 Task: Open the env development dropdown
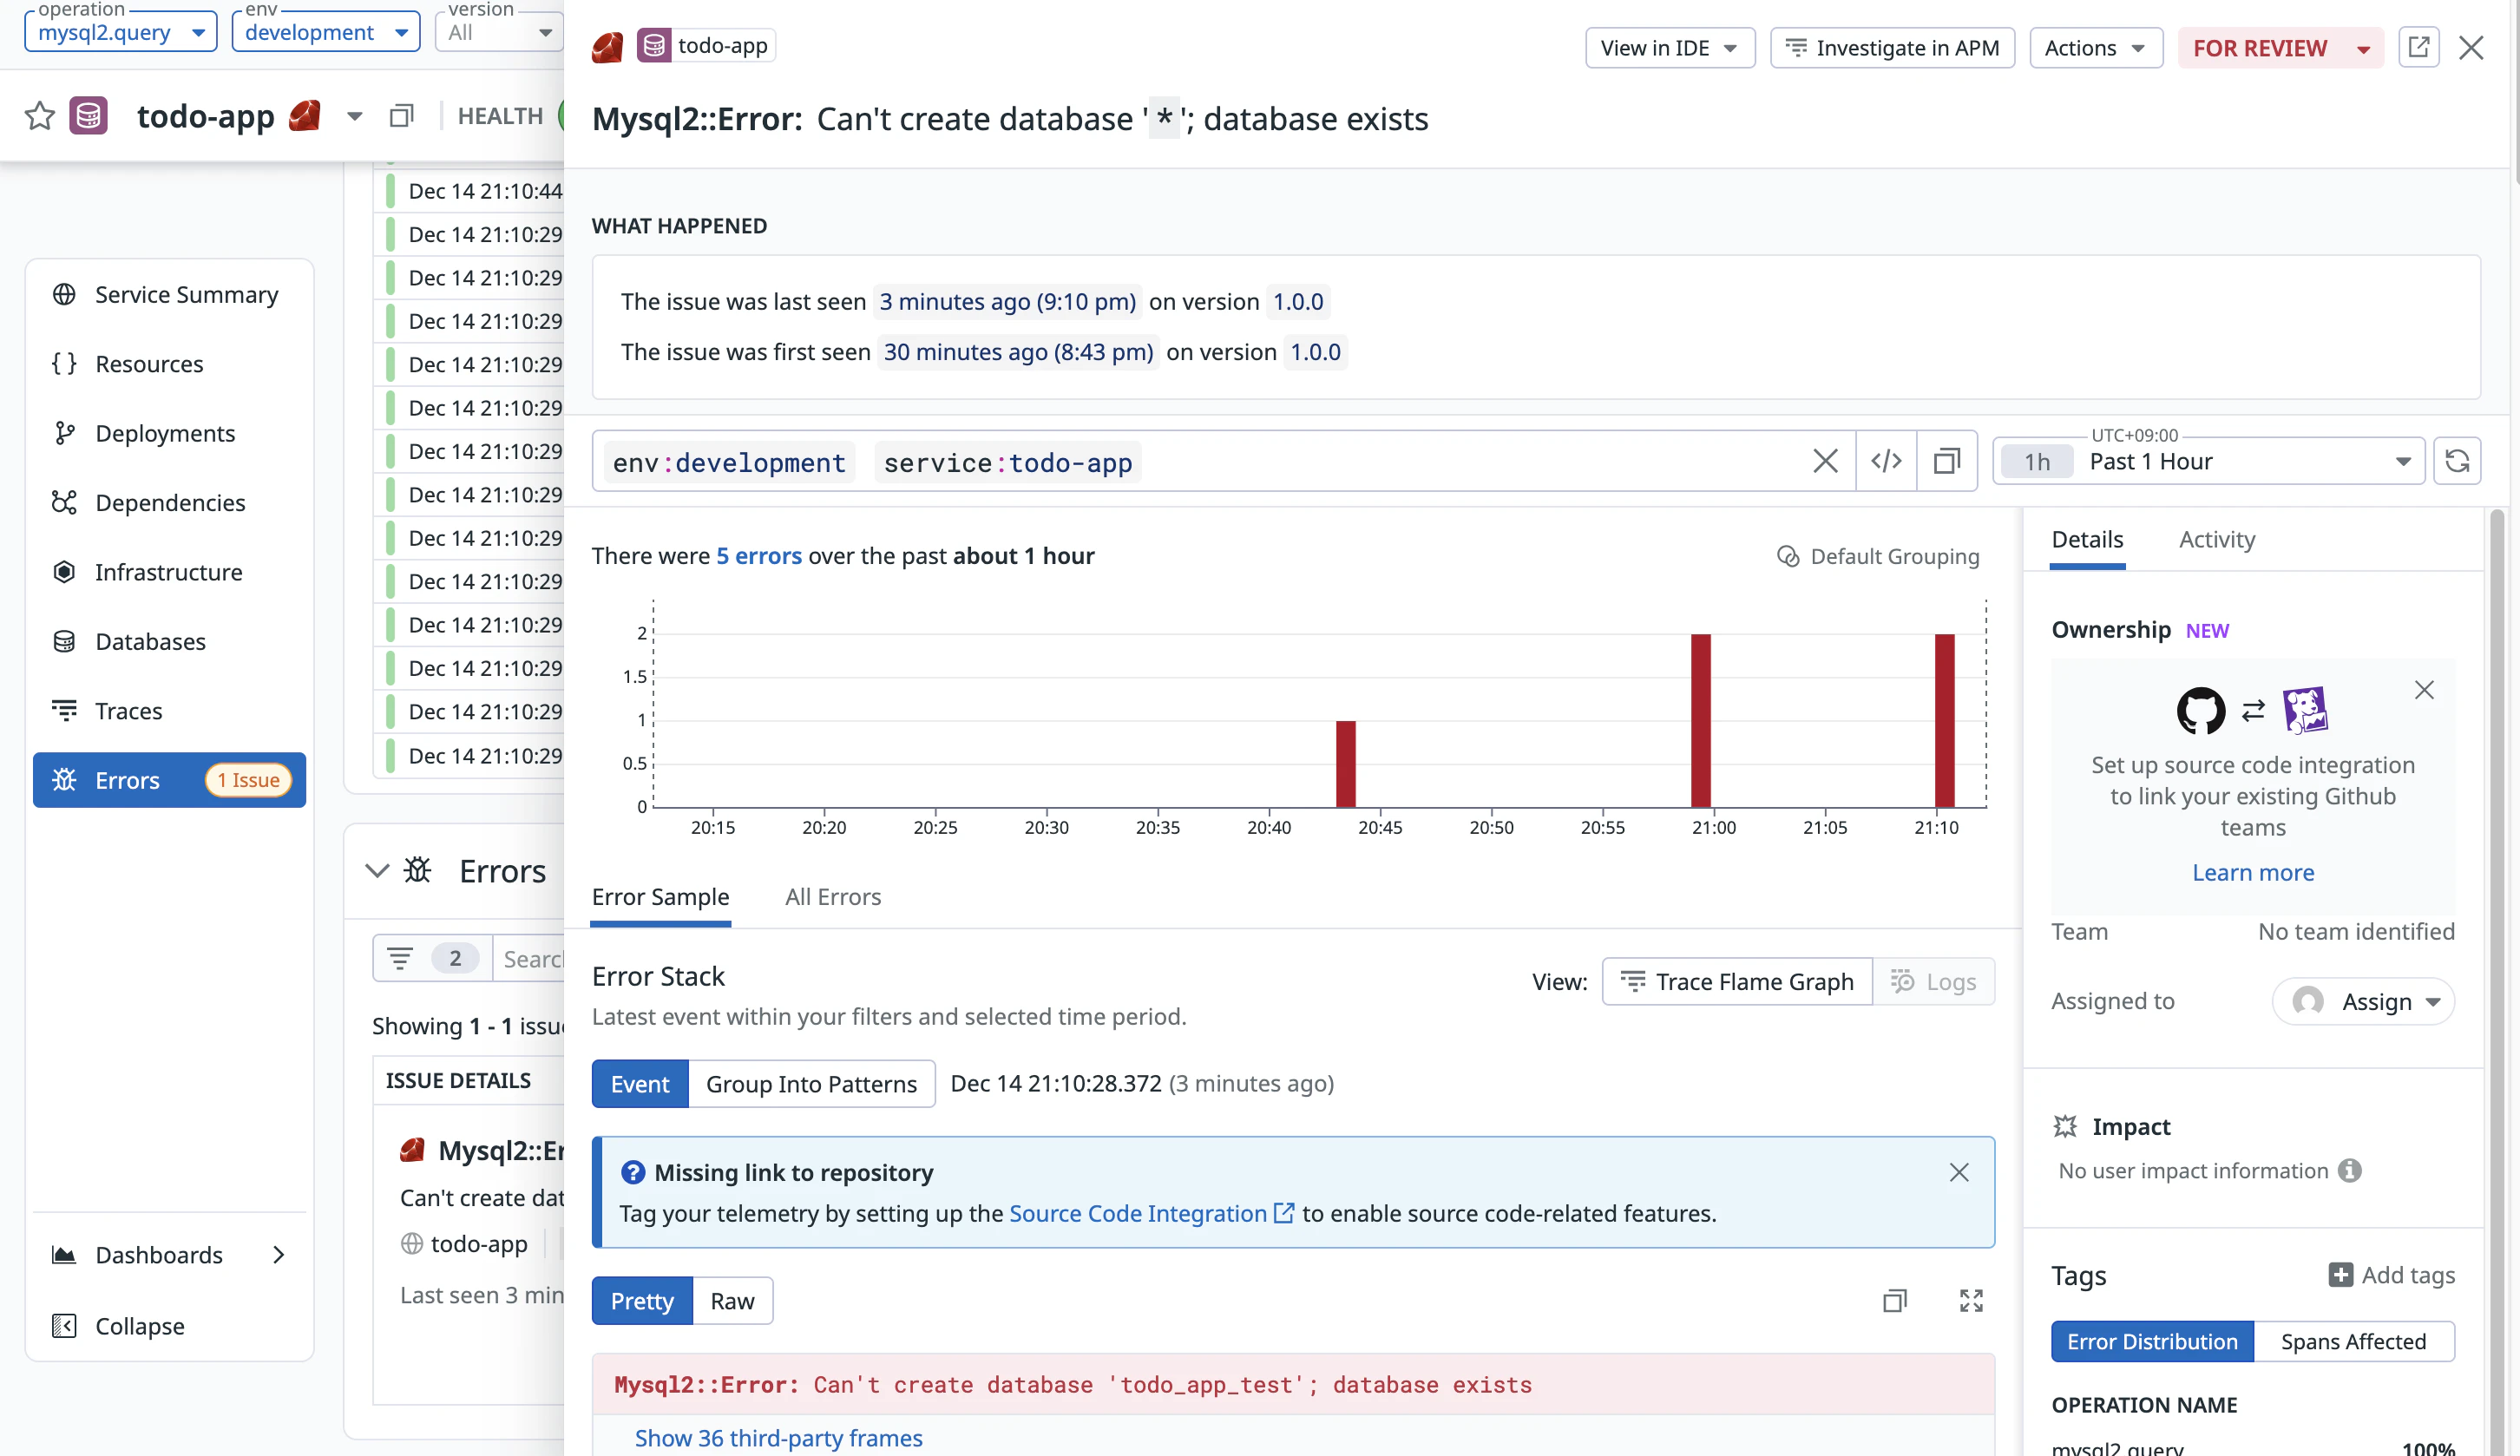[x=326, y=32]
